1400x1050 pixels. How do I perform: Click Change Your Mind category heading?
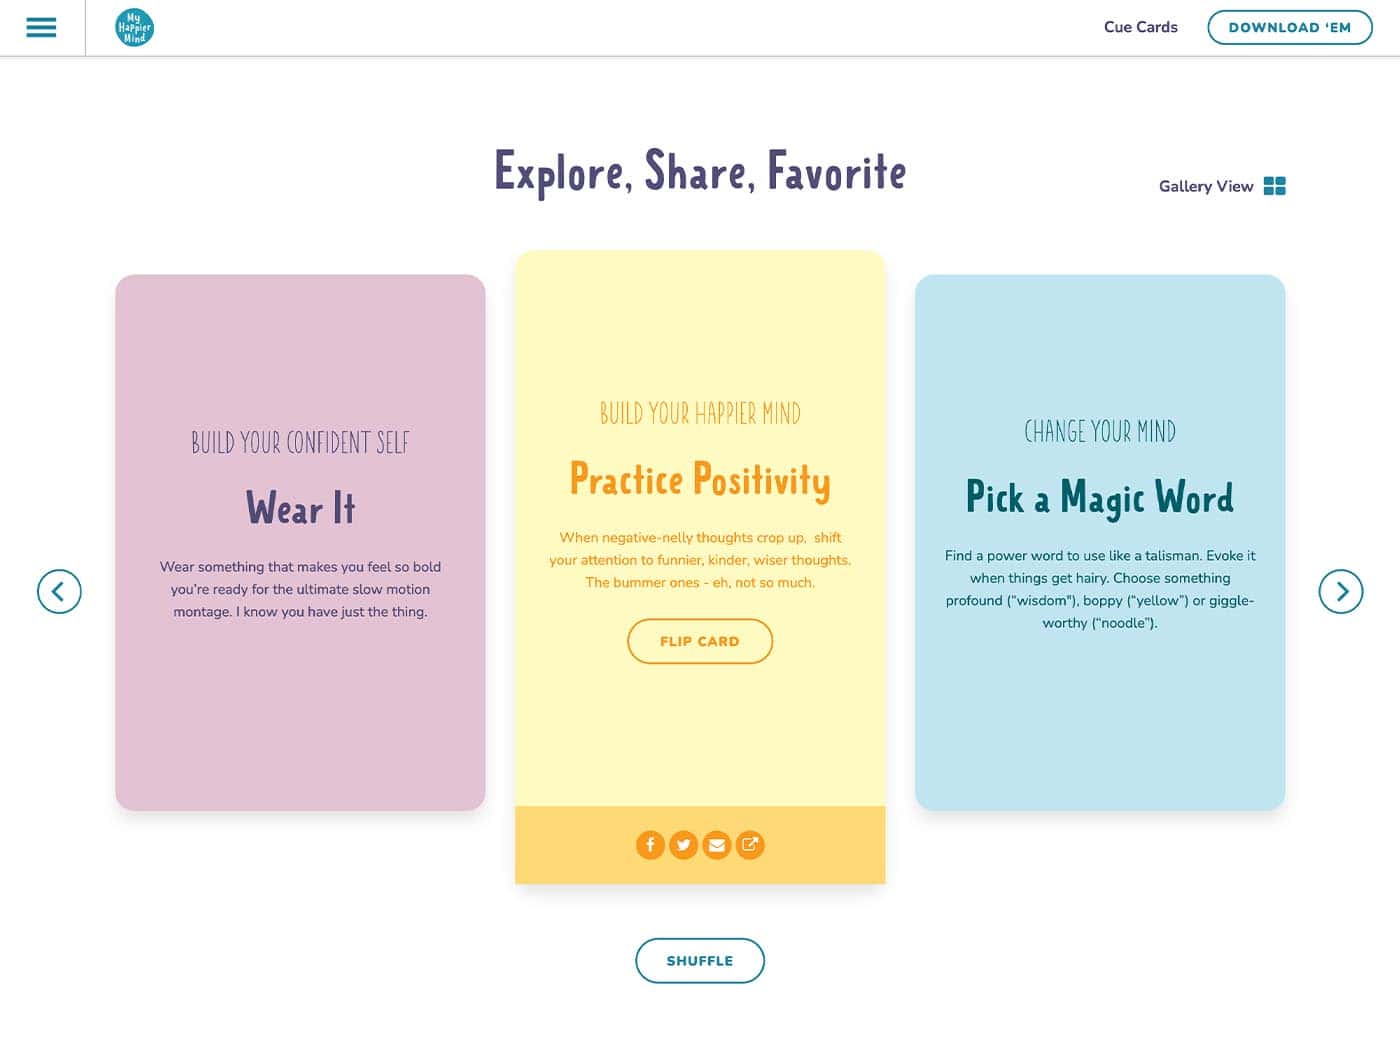tap(1100, 431)
